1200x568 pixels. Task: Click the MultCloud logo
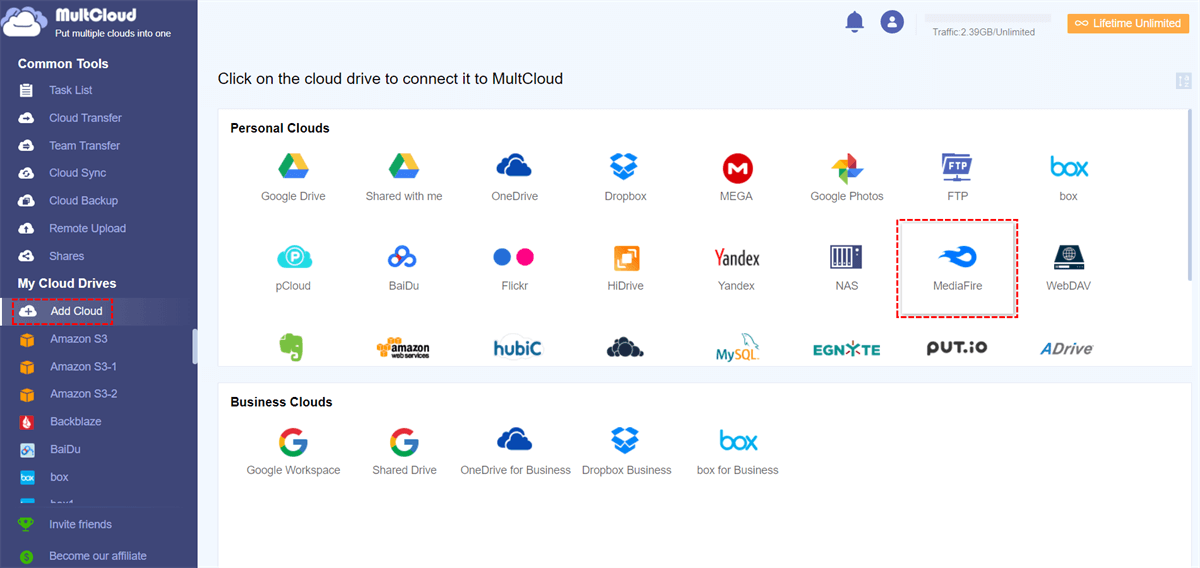(88, 22)
